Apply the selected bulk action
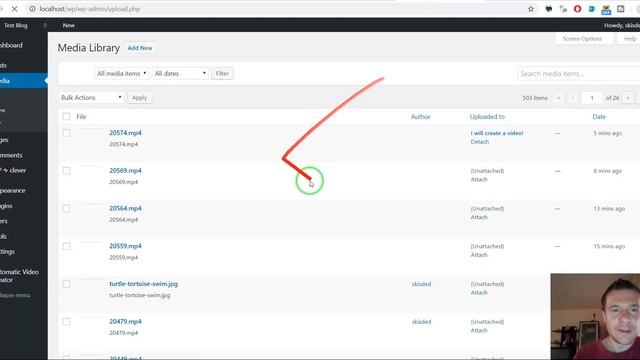This screenshot has width=640, height=360. pos(139,98)
